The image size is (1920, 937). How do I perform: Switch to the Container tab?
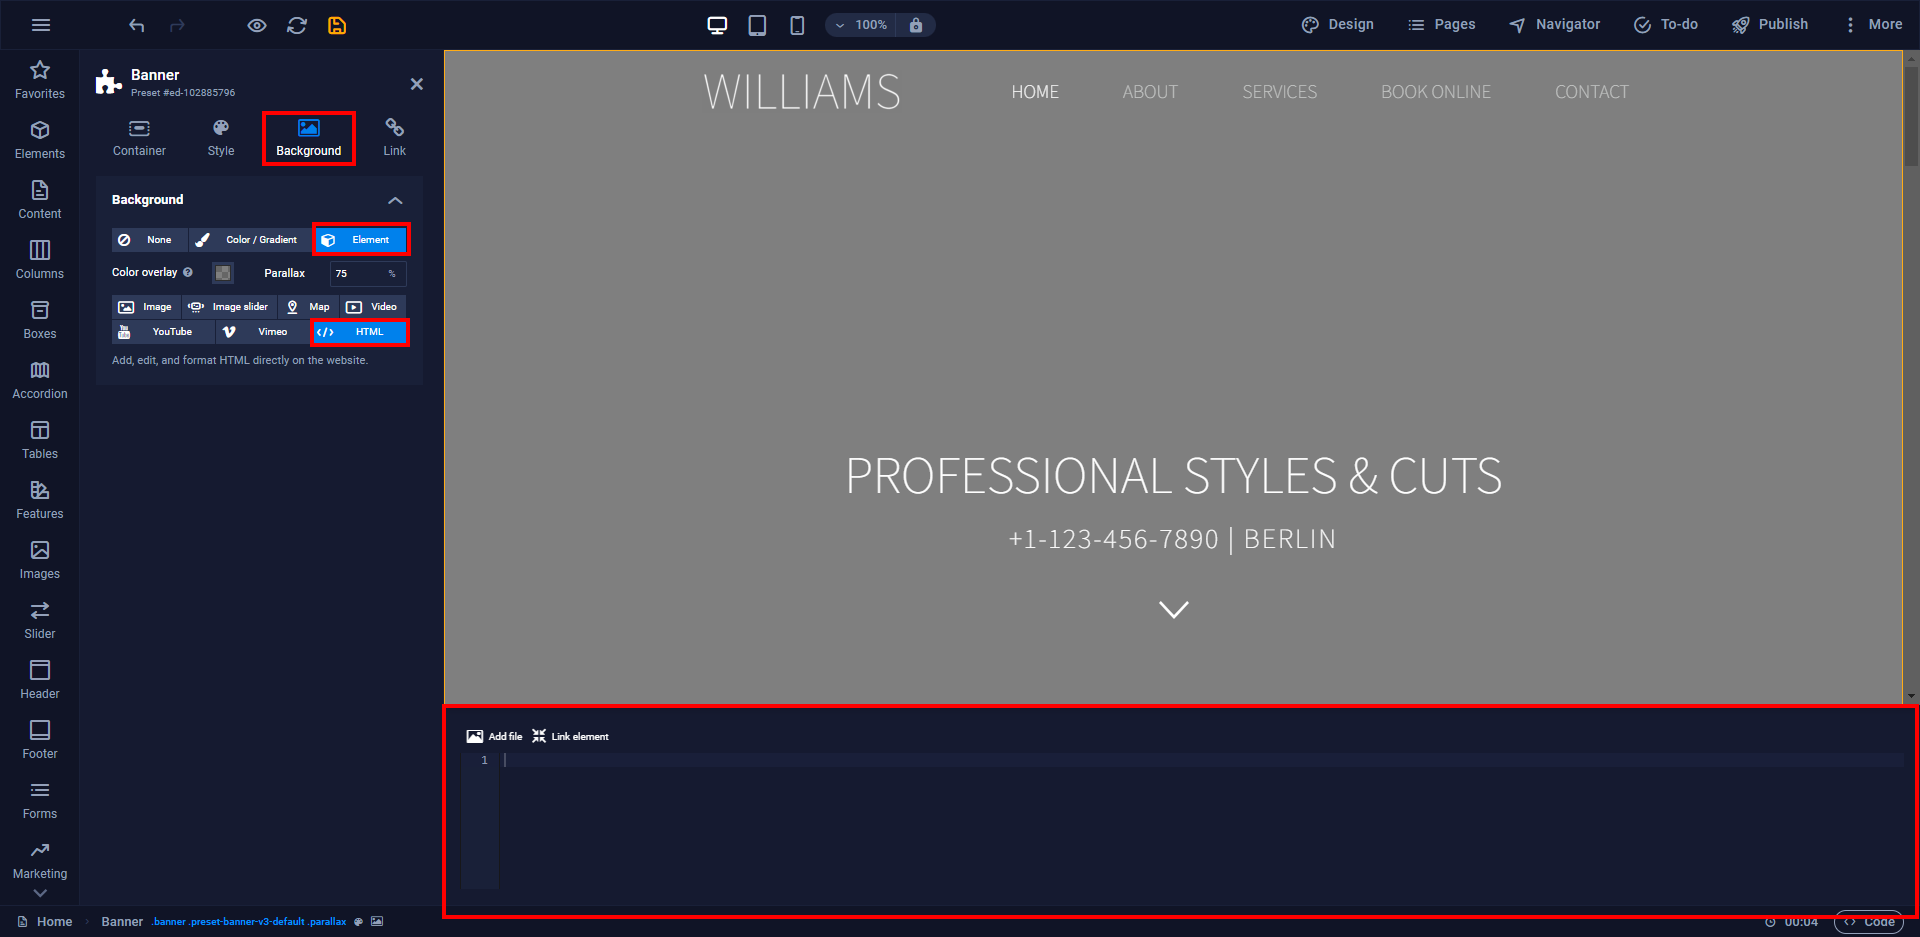pyautogui.click(x=139, y=138)
